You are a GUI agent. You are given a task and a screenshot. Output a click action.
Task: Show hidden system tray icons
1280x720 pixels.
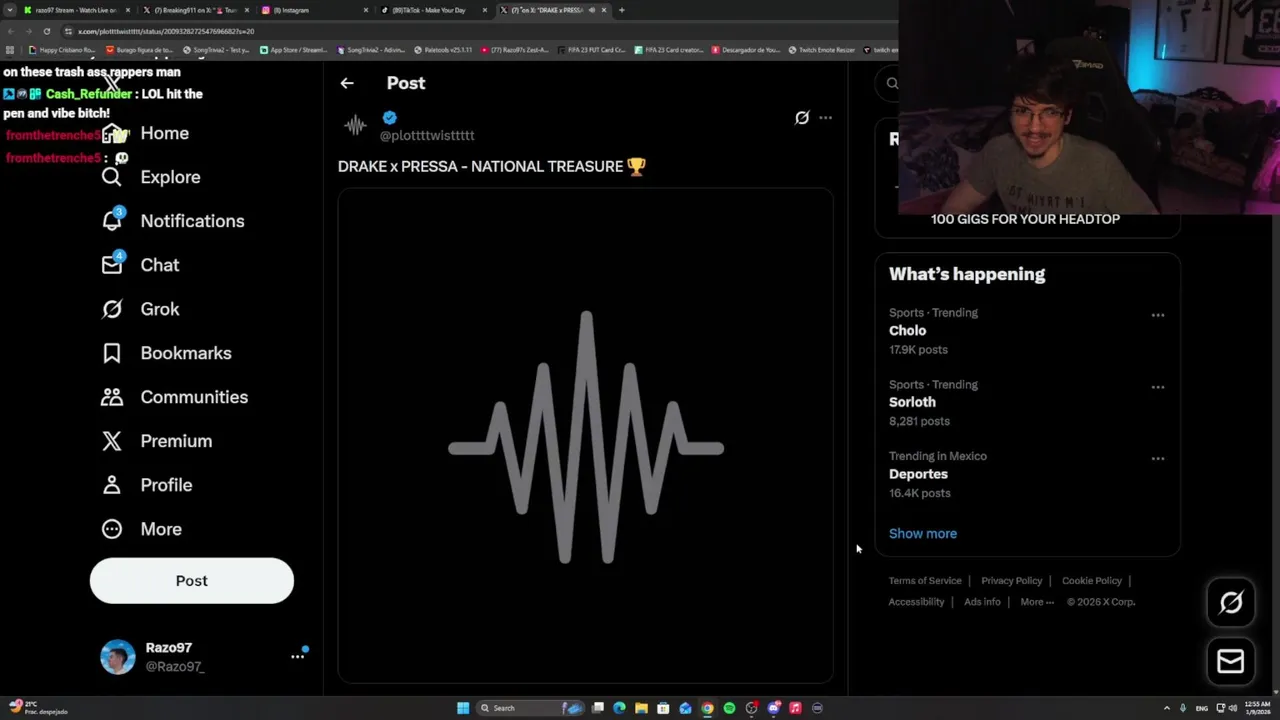(x=1167, y=708)
